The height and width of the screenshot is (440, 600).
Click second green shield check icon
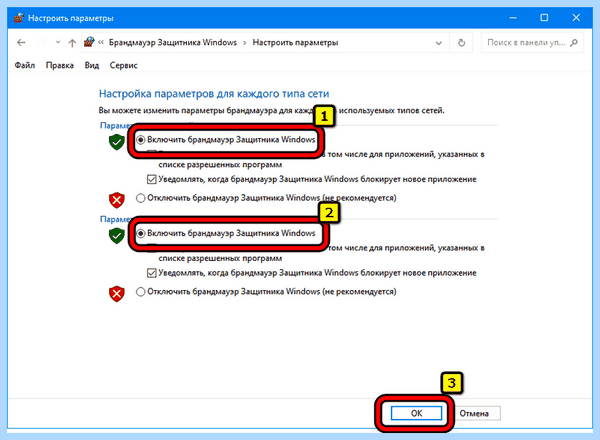tap(117, 236)
